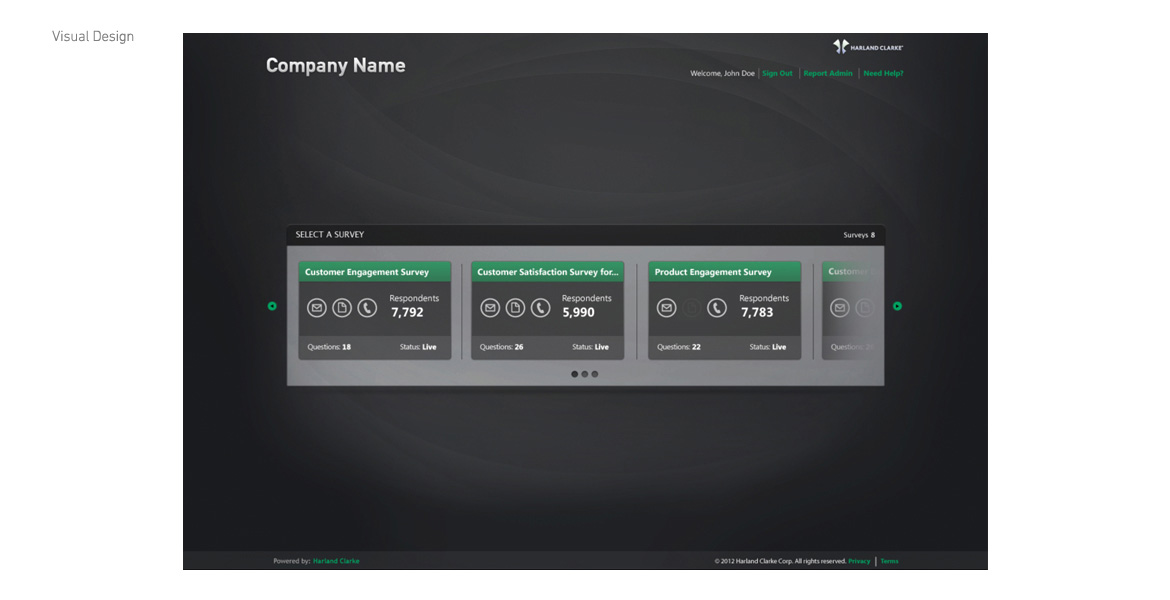Open the Product Engagement Survey title
Screen dimensions: 1170x600
pyautogui.click(x=713, y=272)
